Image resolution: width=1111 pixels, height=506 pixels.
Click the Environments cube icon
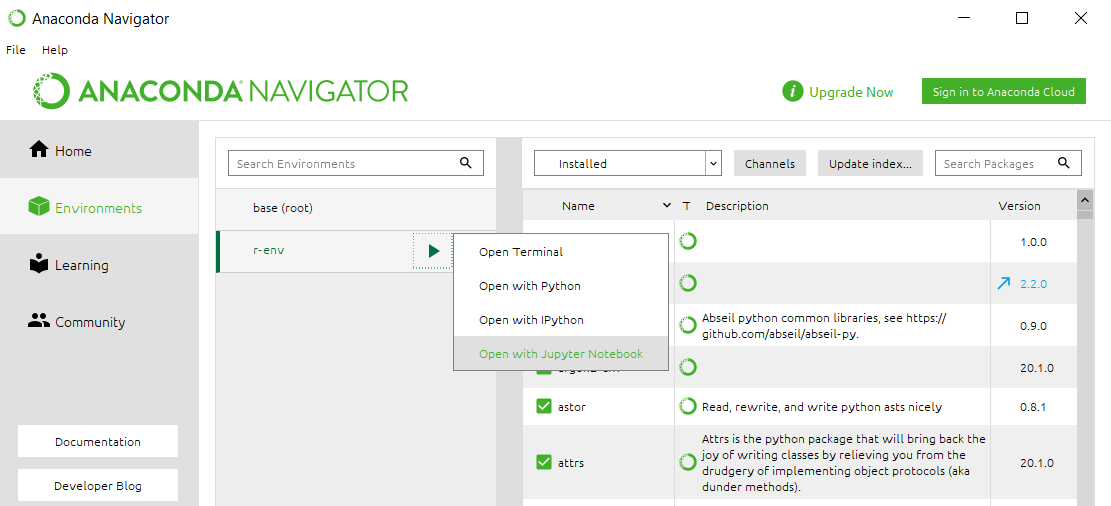pyautogui.click(x=38, y=207)
